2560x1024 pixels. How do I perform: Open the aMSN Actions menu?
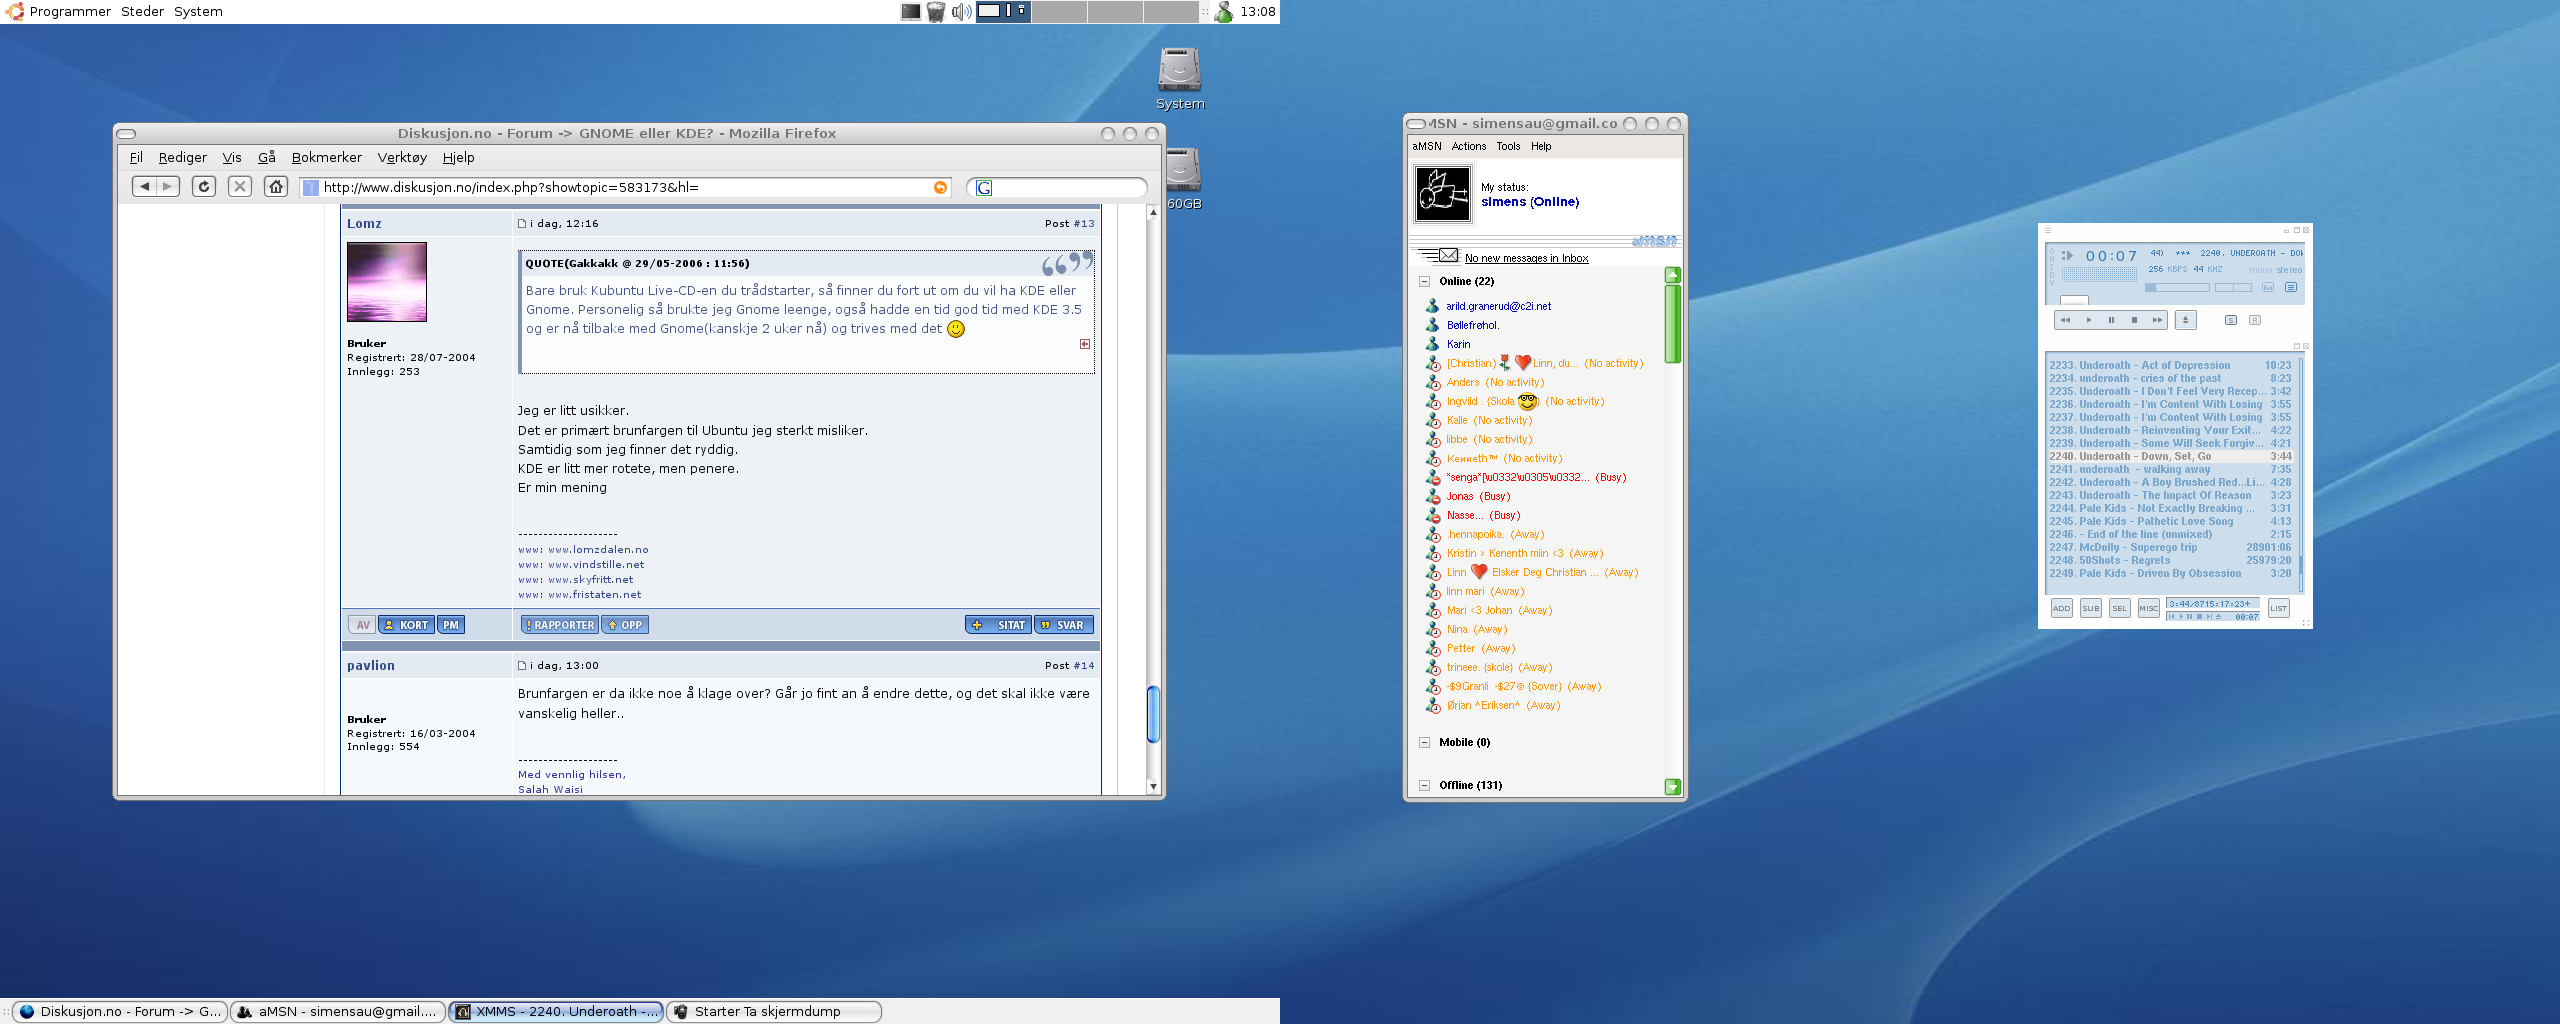coord(1469,146)
